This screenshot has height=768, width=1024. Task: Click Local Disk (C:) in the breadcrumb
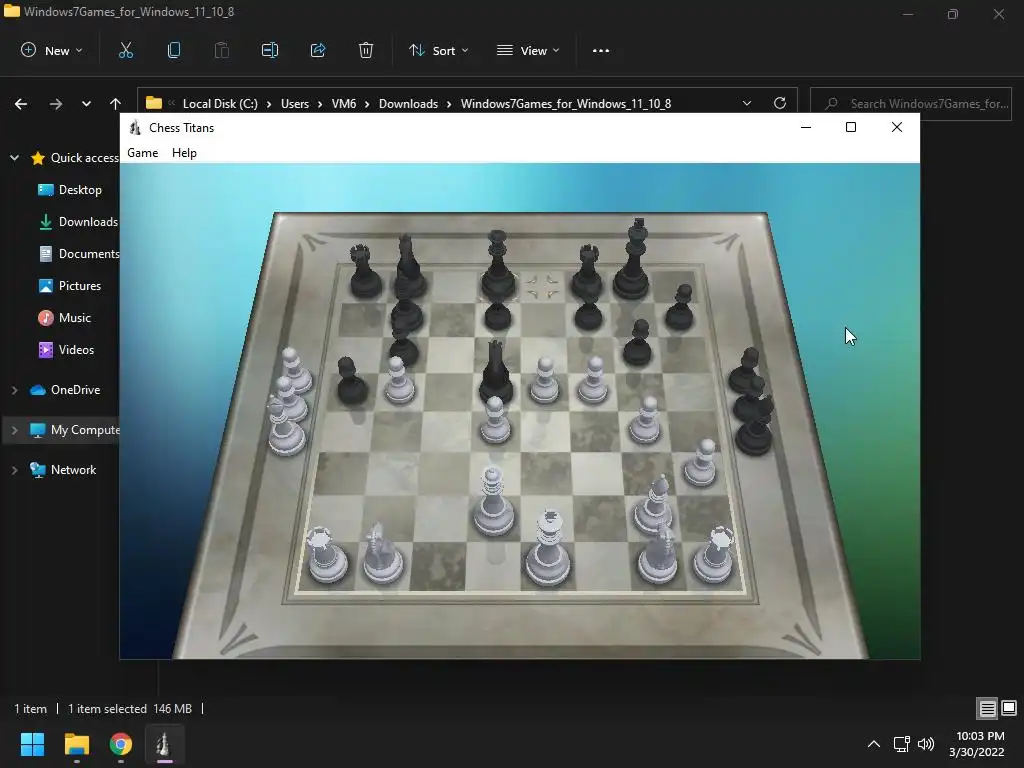click(220, 104)
